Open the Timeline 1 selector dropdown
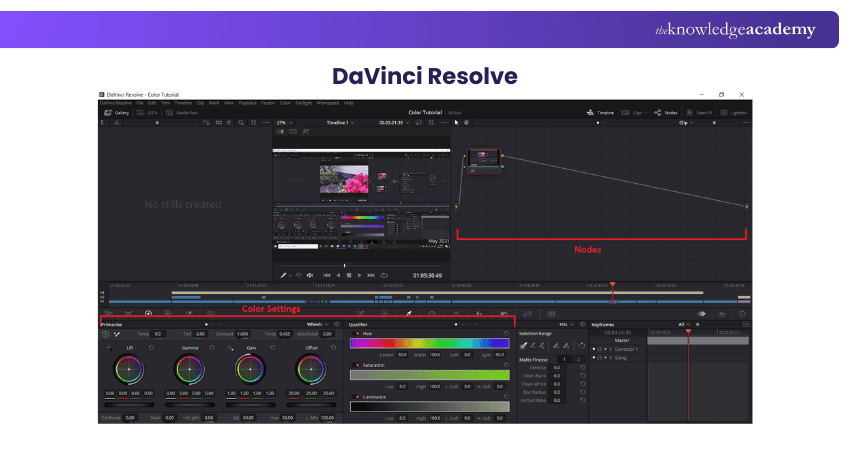850x450 pixels. point(340,123)
